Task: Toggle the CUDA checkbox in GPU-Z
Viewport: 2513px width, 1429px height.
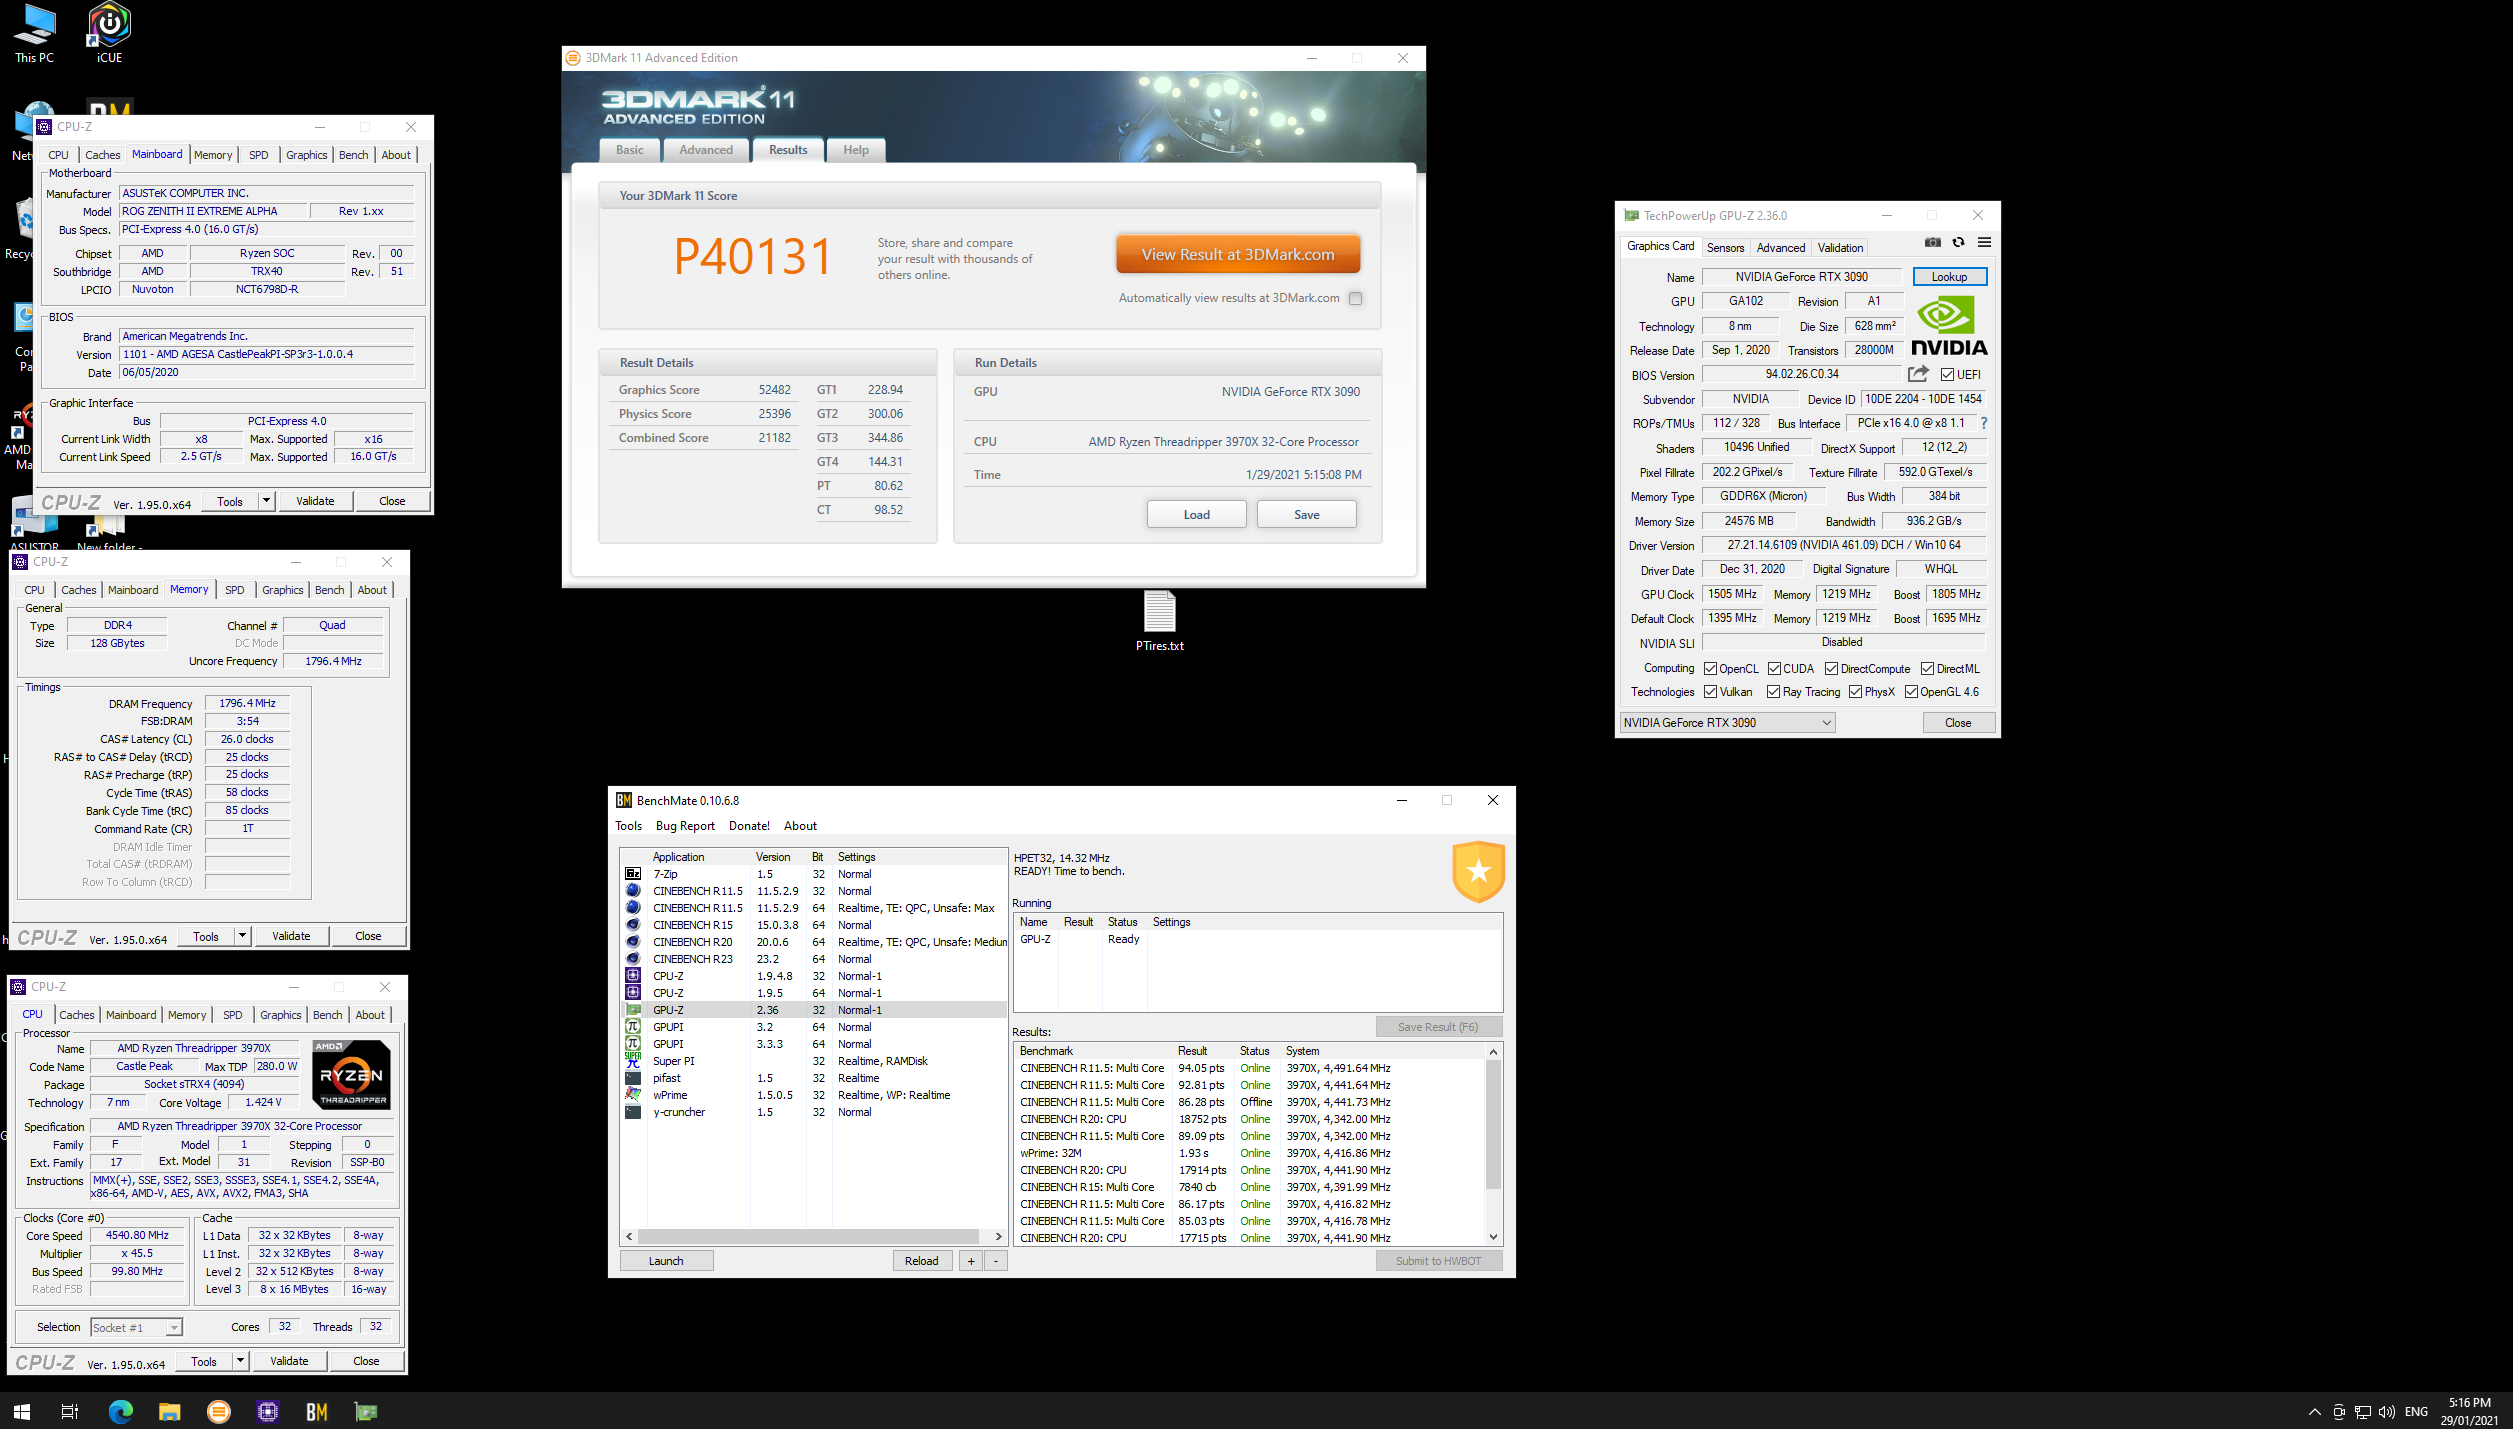Action: [x=1774, y=669]
